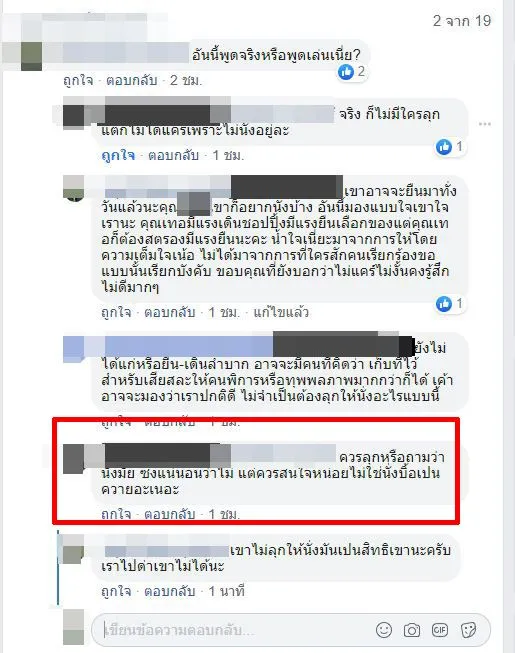515x653 pixels.
Task: Open the emoji picker in the reply box
Action: point(383,630)
